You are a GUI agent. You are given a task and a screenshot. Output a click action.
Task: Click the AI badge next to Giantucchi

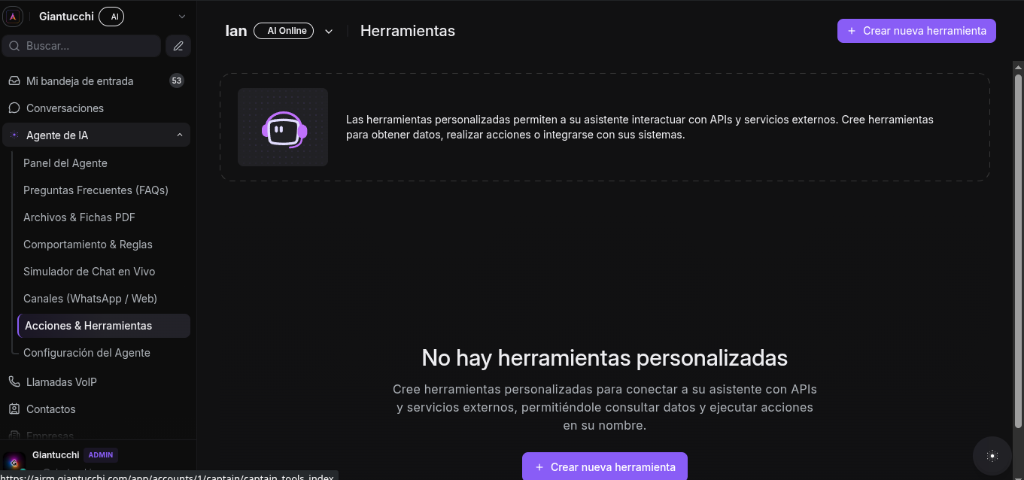(112, 16)
